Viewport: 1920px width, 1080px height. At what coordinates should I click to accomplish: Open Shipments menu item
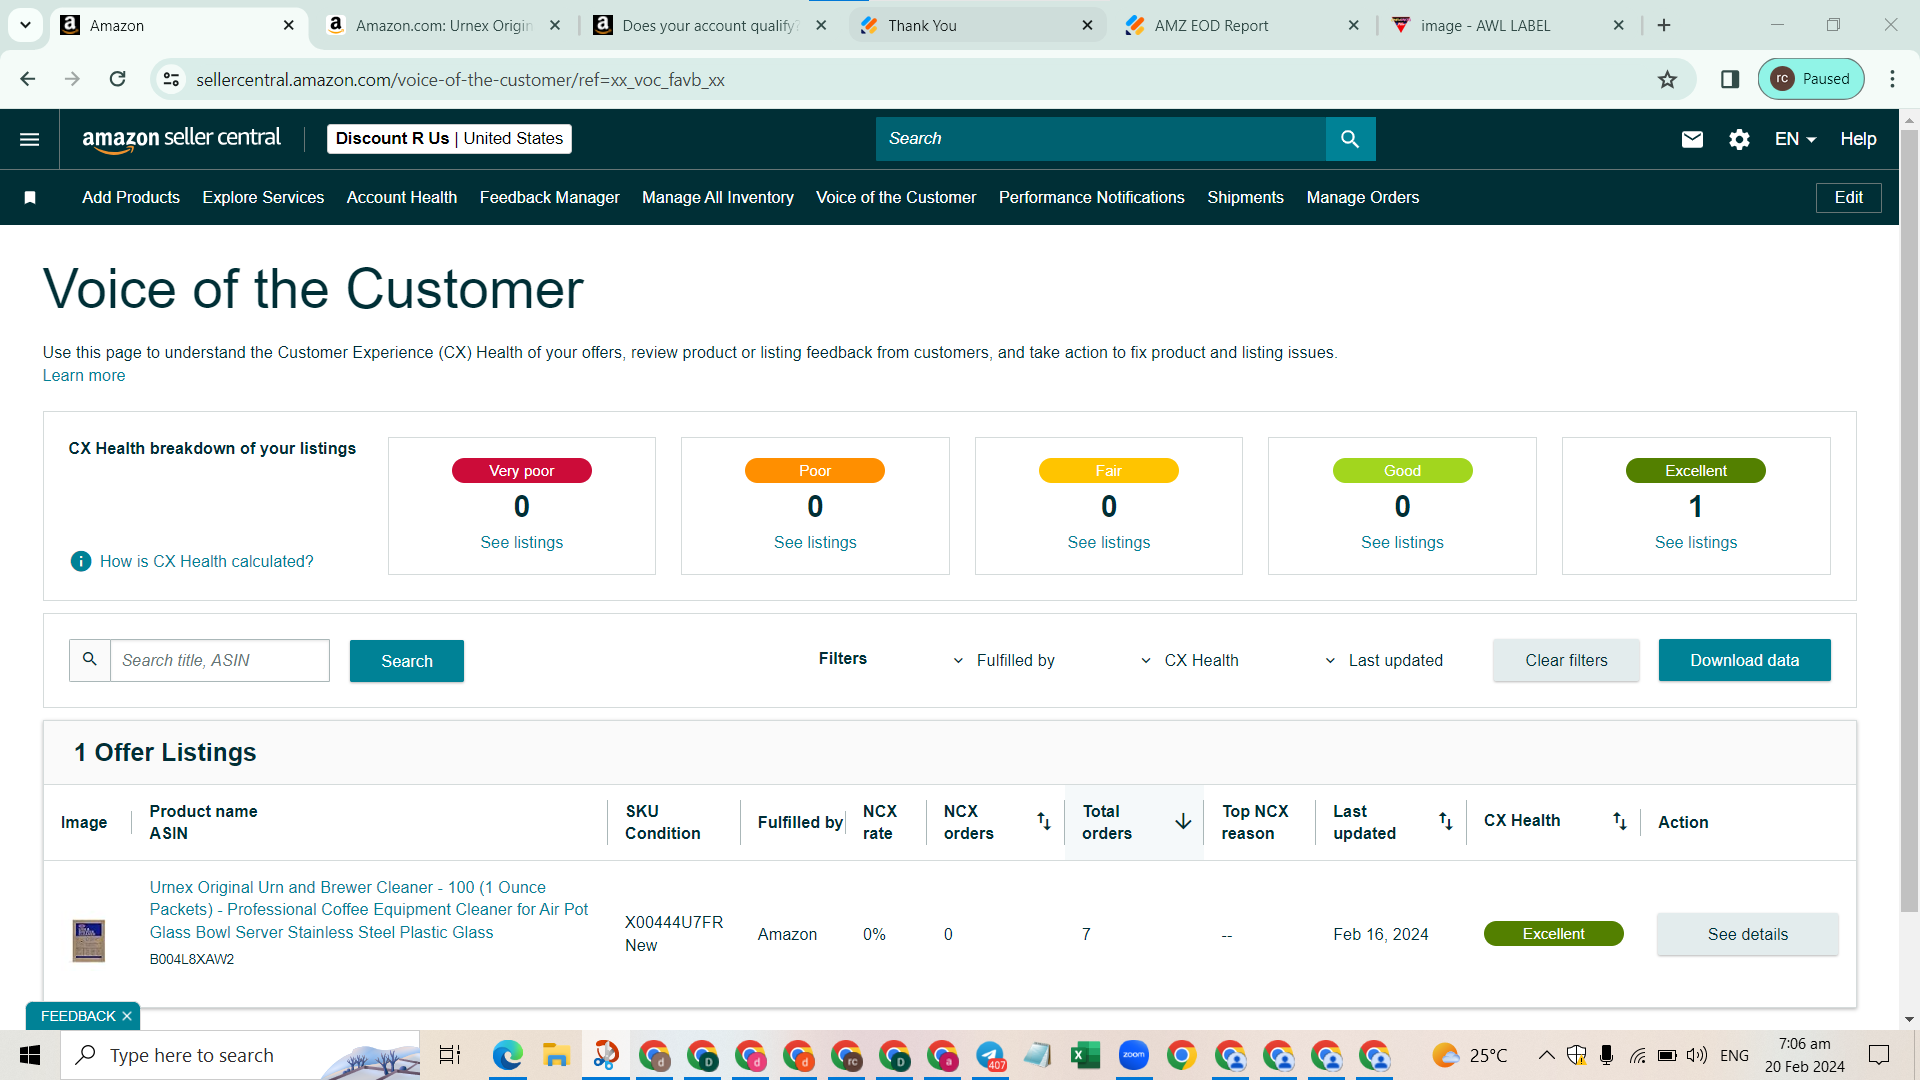pyautogui.click(x=1245, y=198)
